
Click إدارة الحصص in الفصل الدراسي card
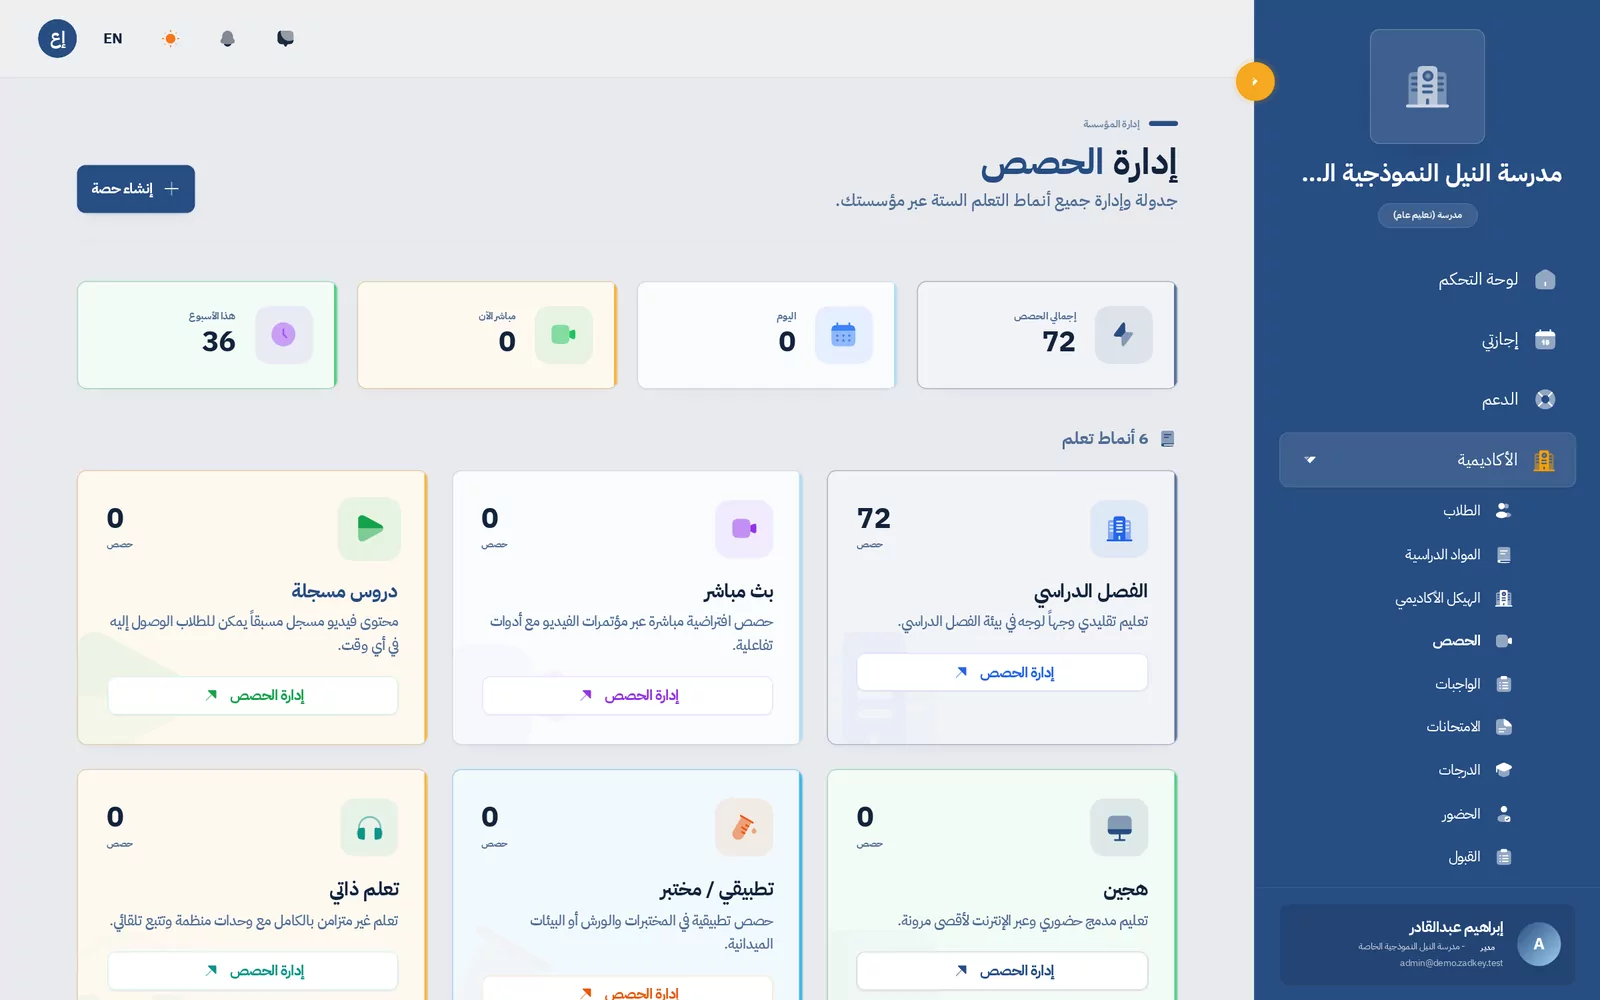coord(1002,673)
